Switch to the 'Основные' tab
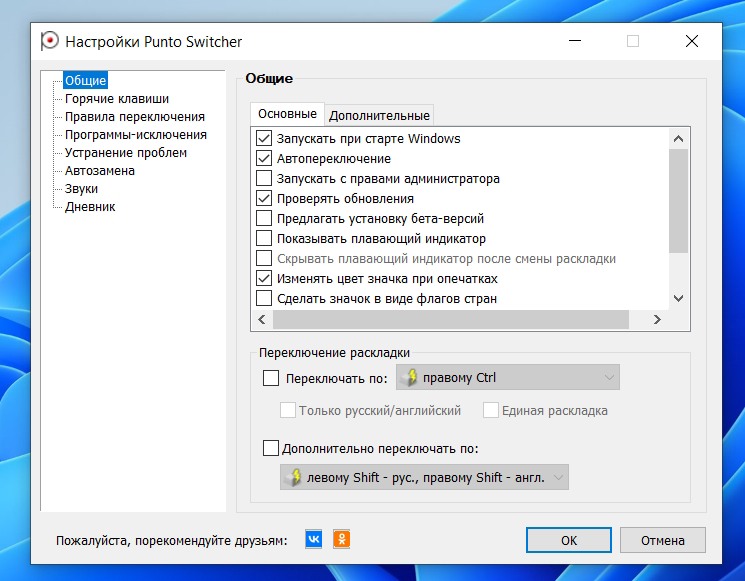 287,114
